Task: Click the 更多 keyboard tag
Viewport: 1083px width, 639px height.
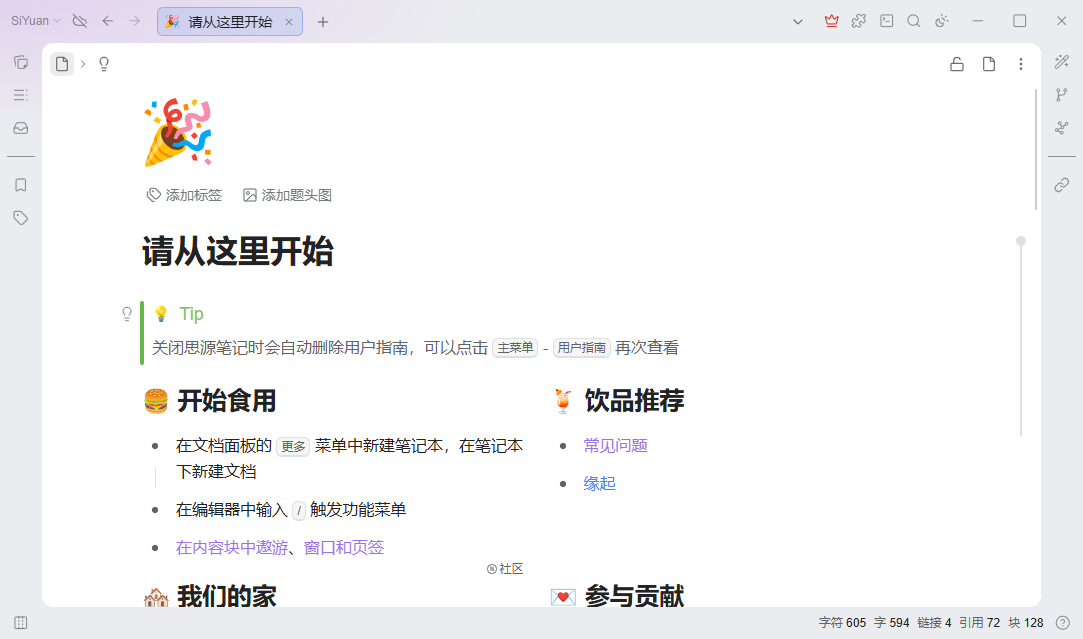Action: pos(293,446)
